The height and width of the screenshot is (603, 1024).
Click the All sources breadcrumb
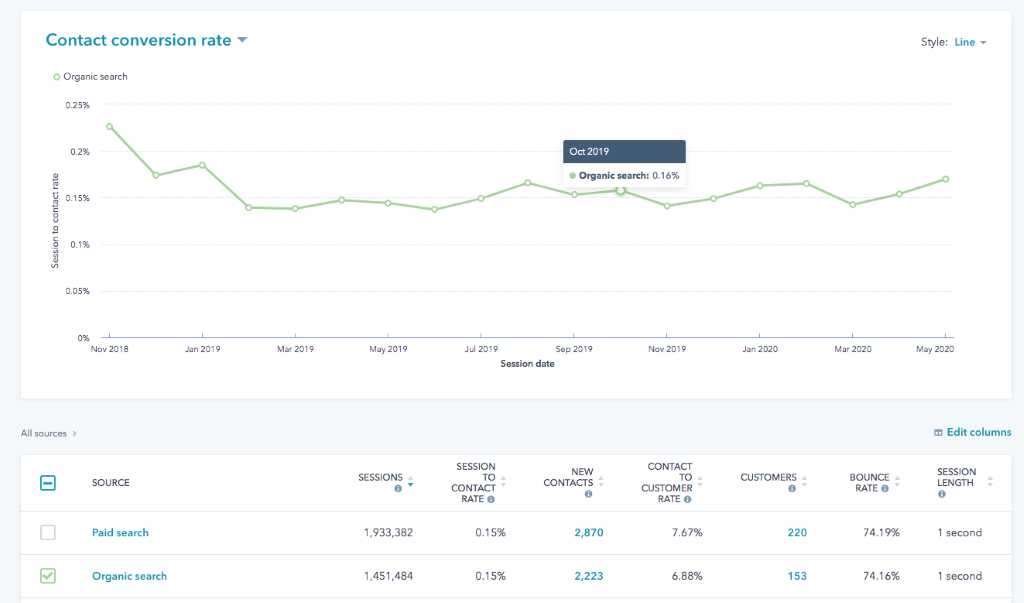click(44, 433)
